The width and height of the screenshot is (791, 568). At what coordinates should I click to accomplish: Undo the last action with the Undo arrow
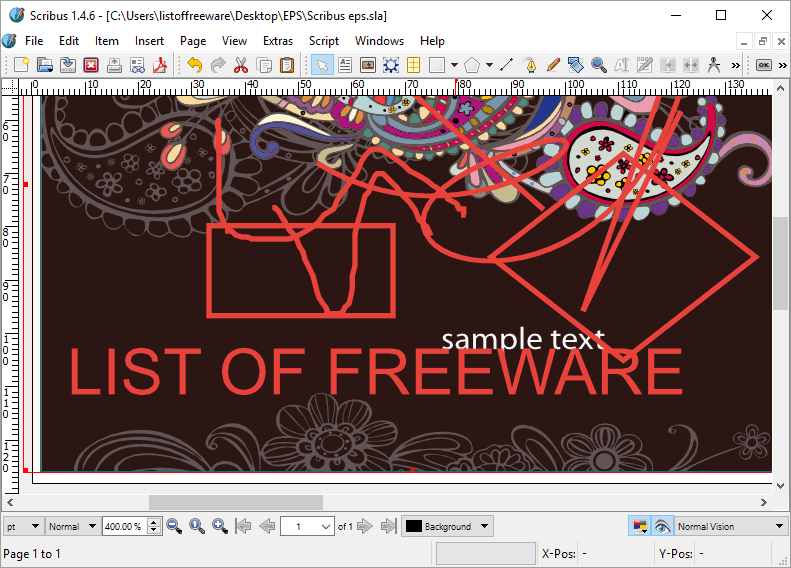point(194,65)
